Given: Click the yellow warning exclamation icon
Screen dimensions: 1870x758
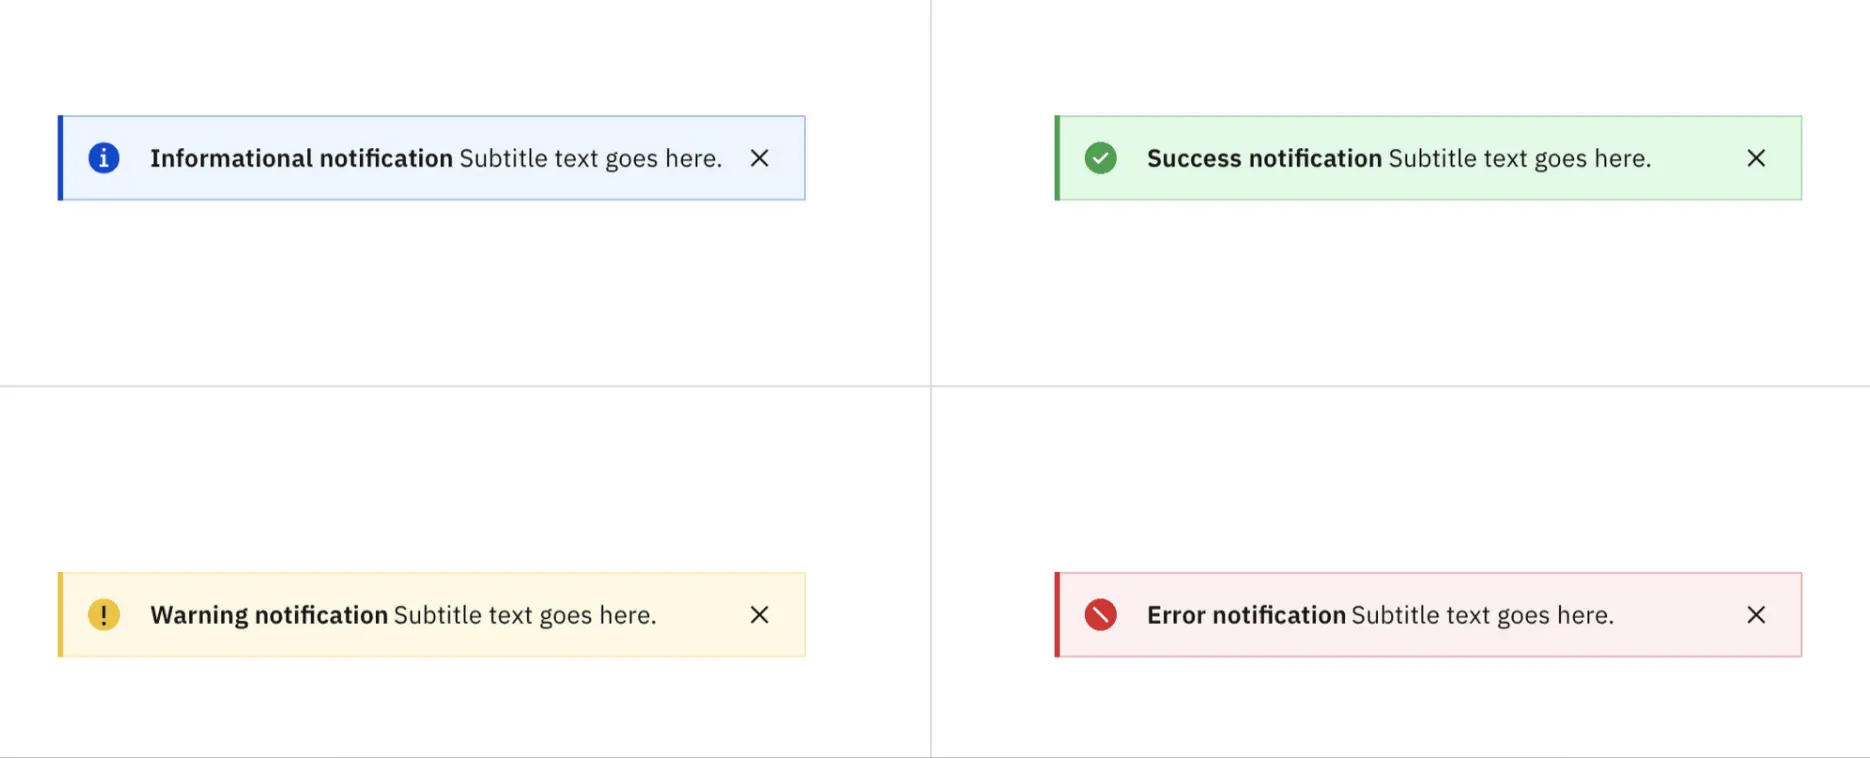Looking at the screenshot, I should point(104,615).
